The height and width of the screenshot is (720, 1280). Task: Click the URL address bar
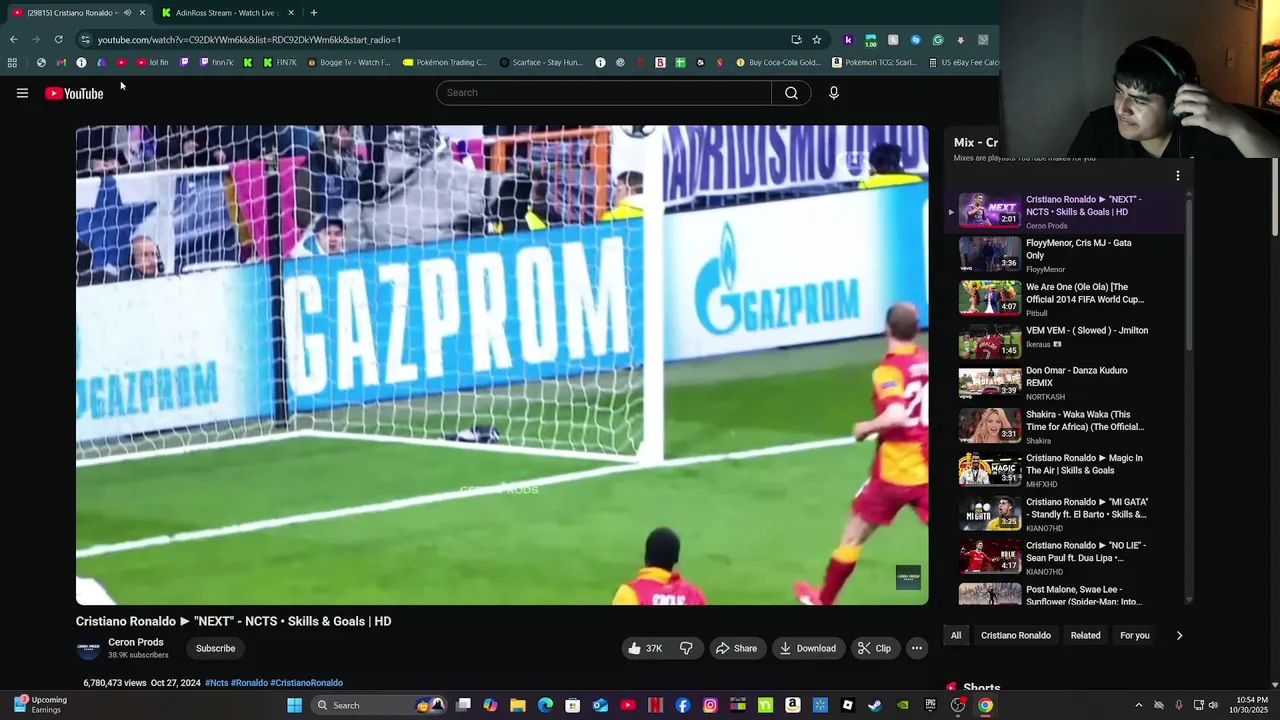[x=440, y=40]
